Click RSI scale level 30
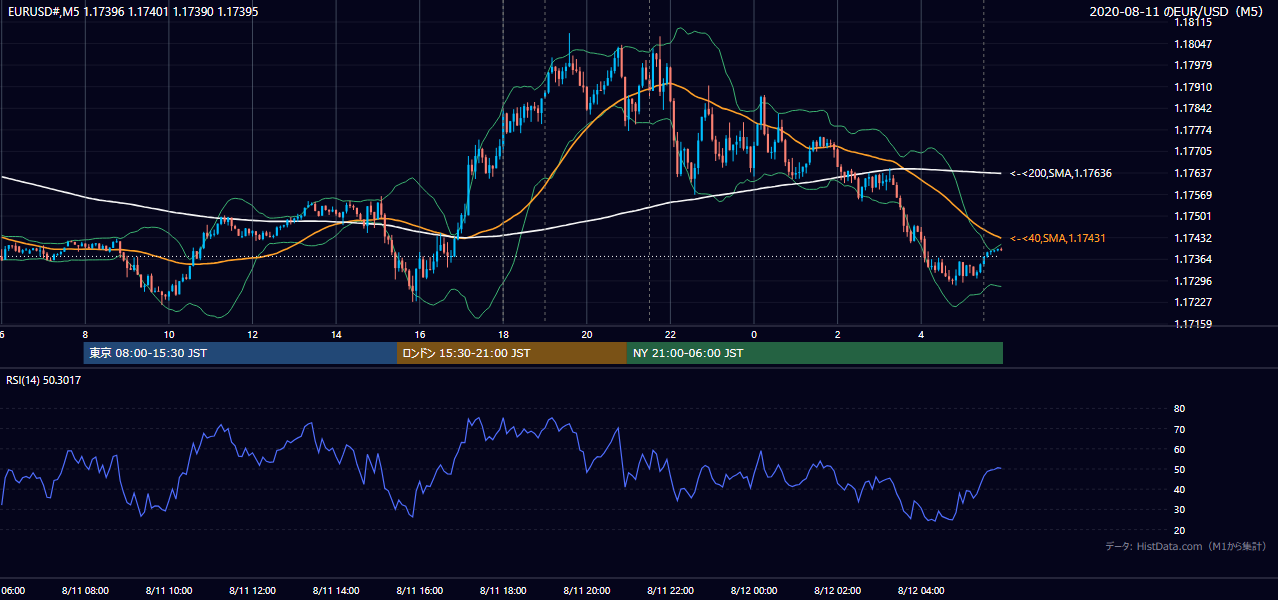This screenshot has width=1278, height=600. tap(1179, 510)
